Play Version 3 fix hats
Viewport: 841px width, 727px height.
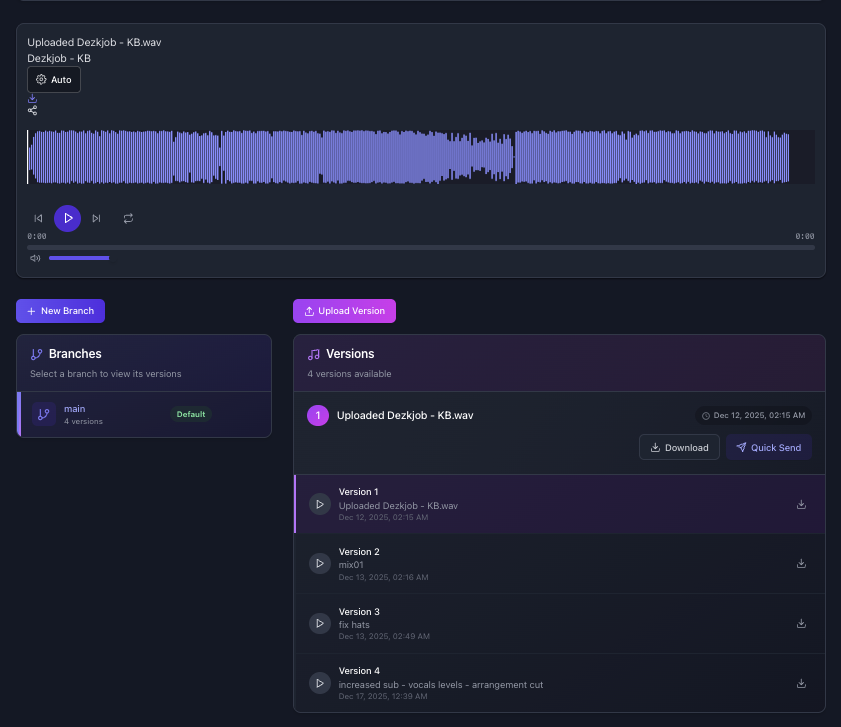point(319,624)
